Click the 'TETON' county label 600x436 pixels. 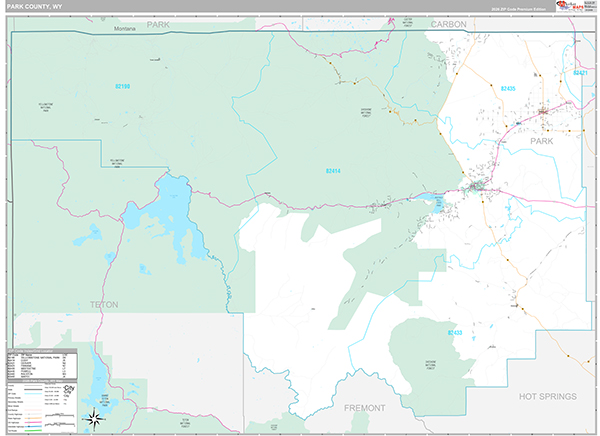point(104,305)
